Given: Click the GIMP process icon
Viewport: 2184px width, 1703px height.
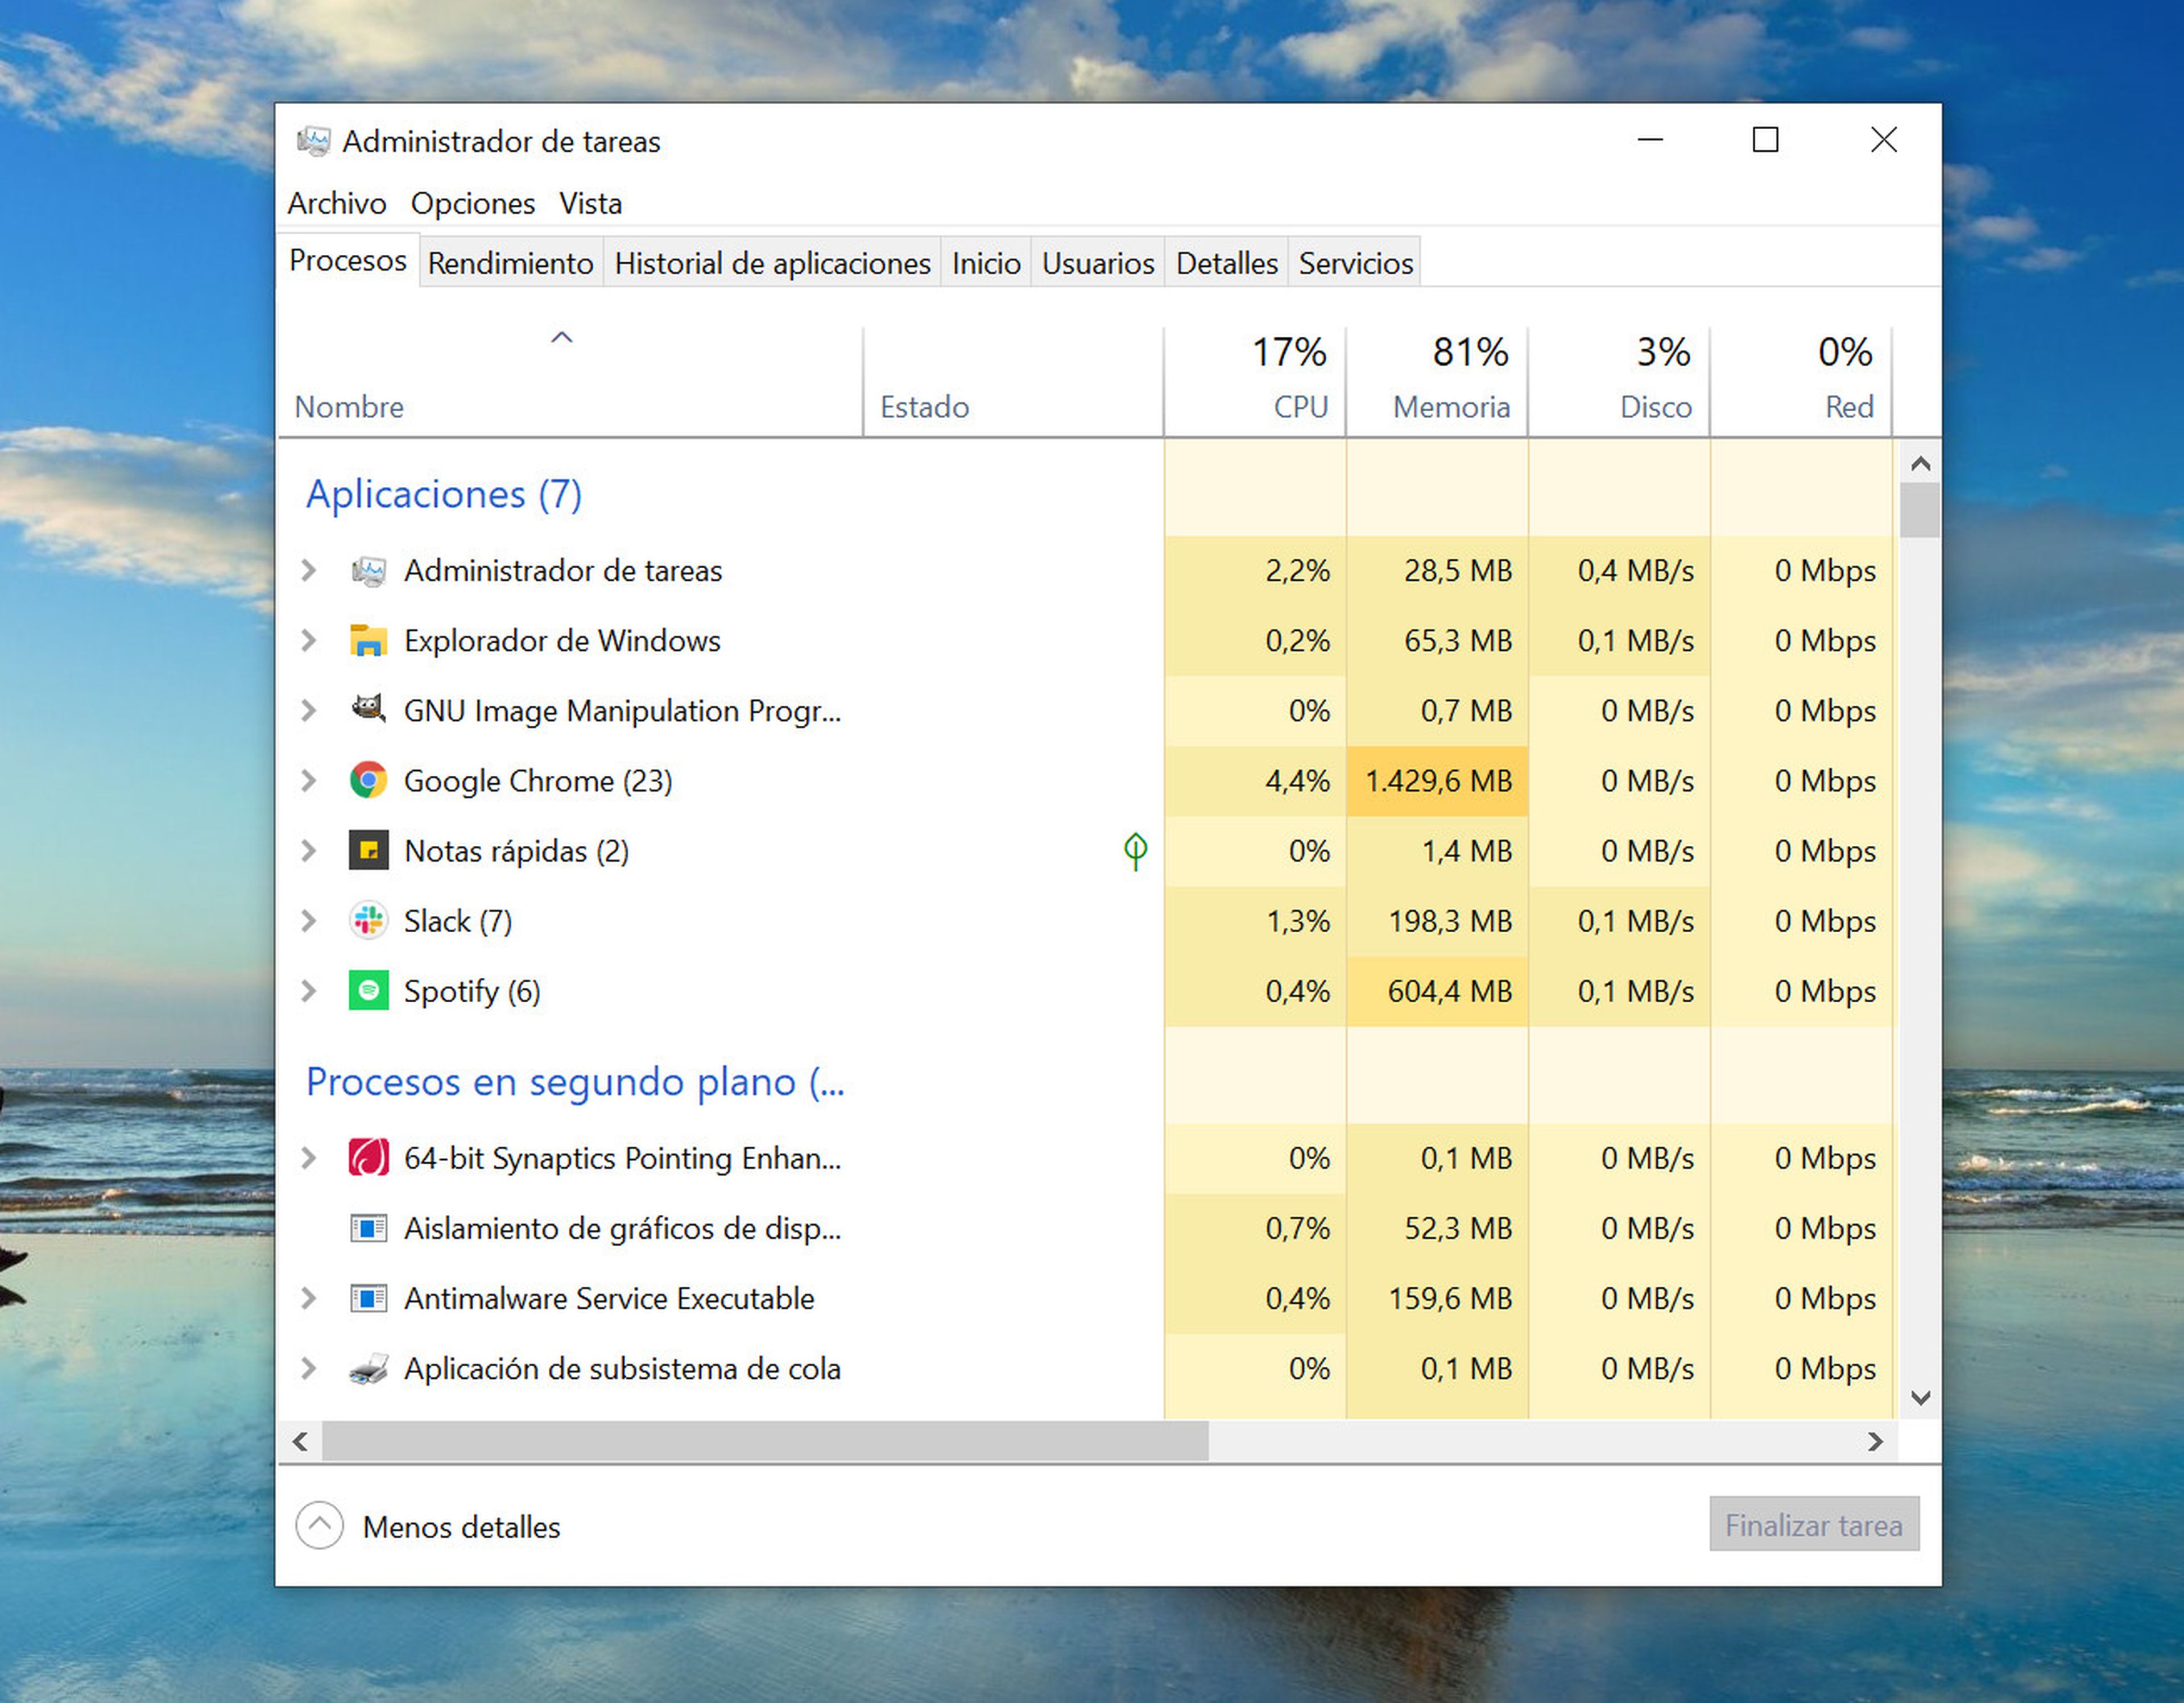Looking at the screenshot, I should 368,710.
